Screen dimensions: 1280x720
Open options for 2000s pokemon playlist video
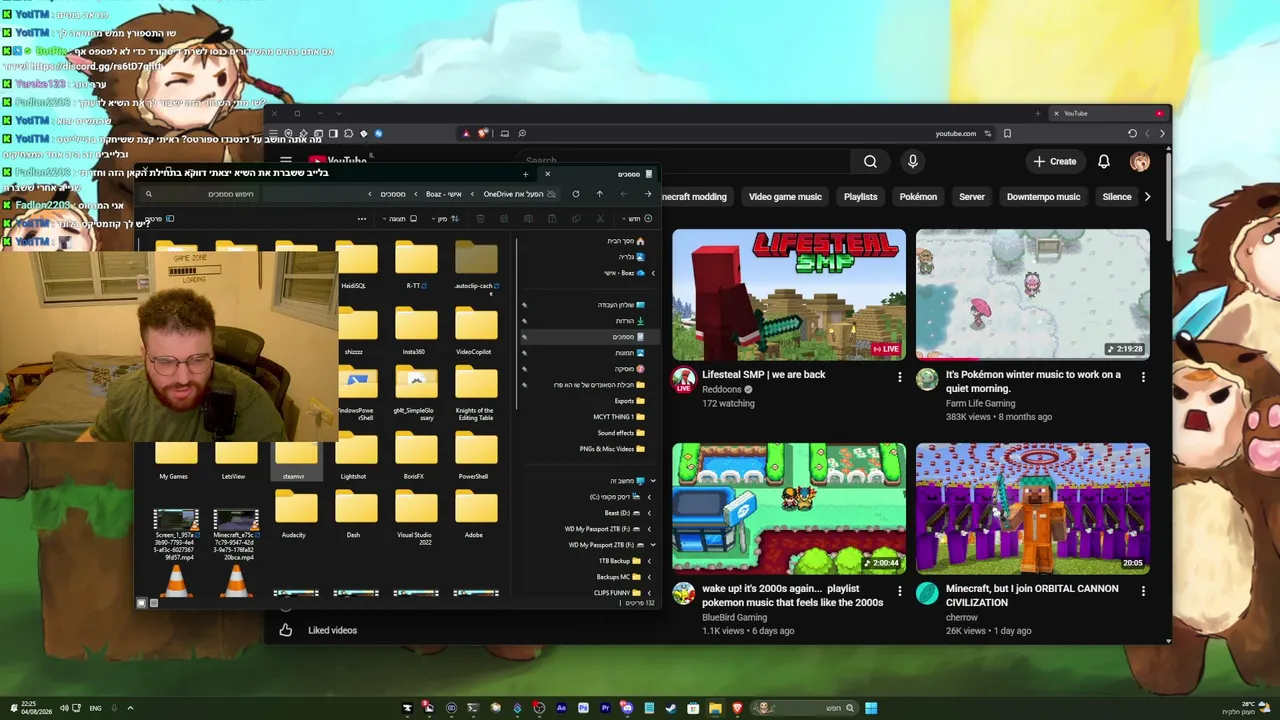coord(899,591)
